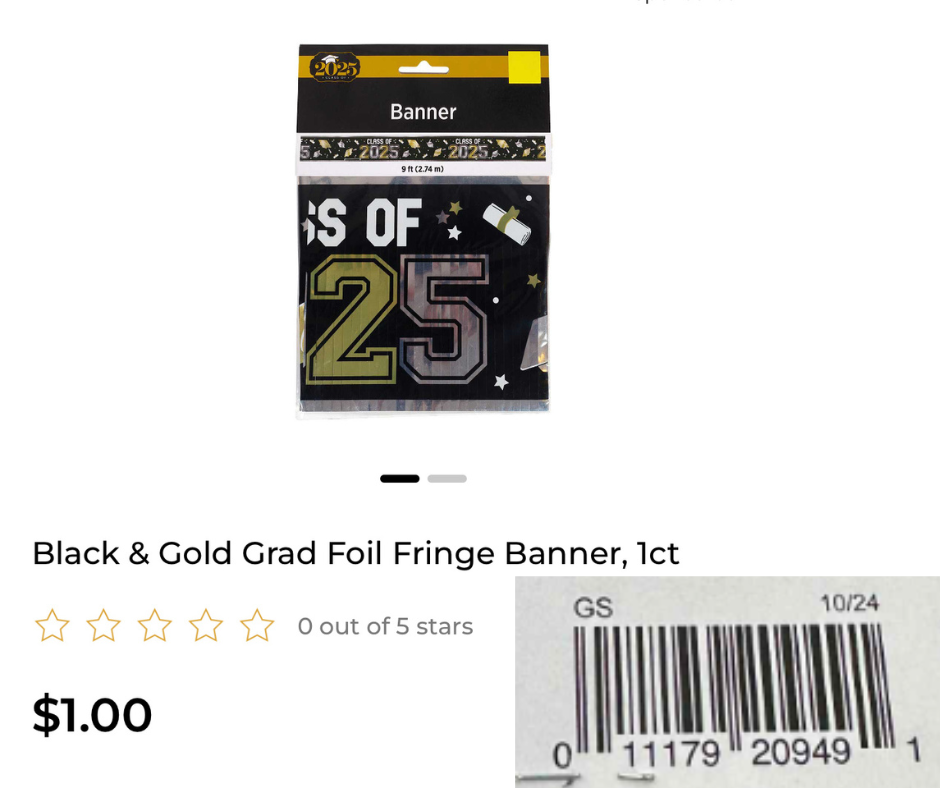Click the GS text on the barcode label

pyautogui.click(x=593, y=608)
